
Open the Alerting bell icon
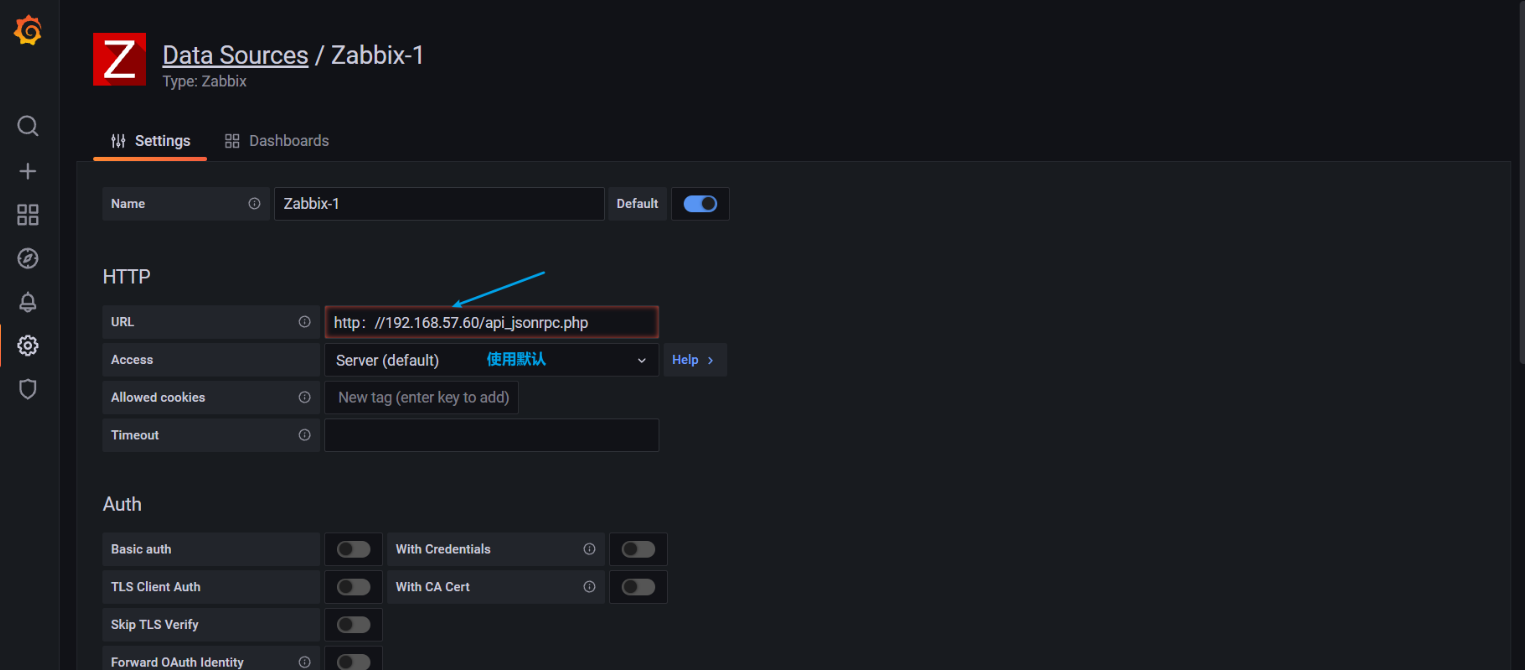pos(28,302)
